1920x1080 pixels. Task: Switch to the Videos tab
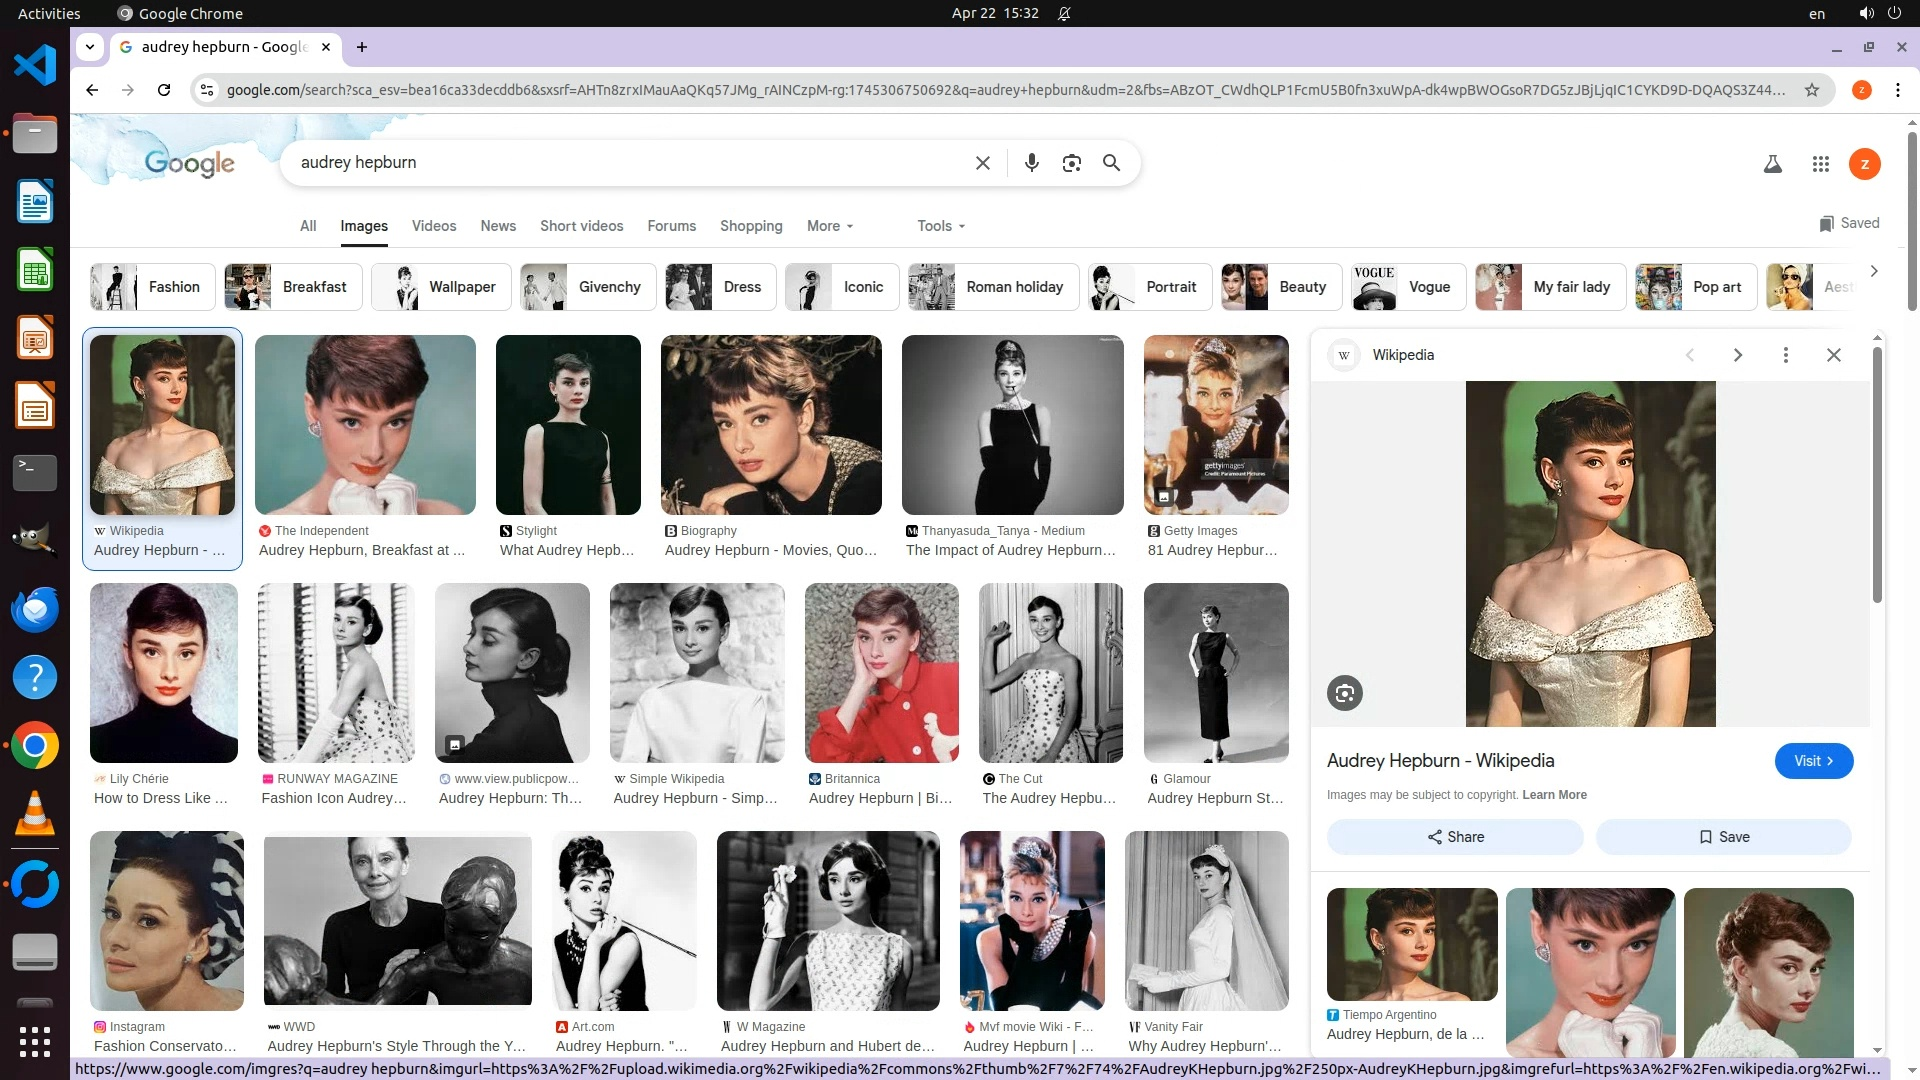click(433, 226)
